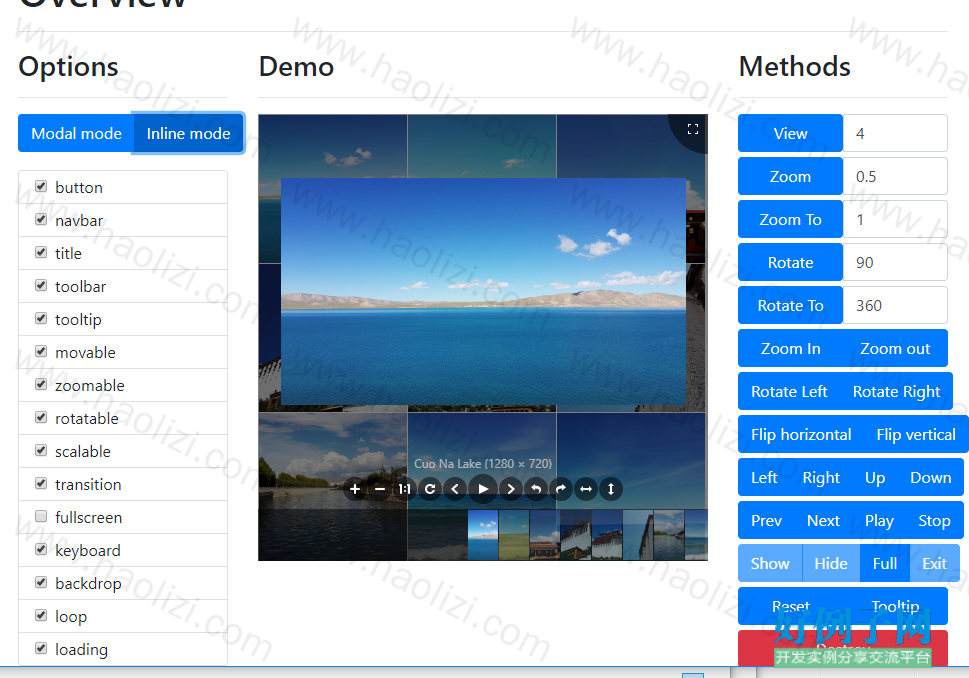The image size is (969, 678).
Task: Go to next image with right chevron icon
Action: pos(511,489)
